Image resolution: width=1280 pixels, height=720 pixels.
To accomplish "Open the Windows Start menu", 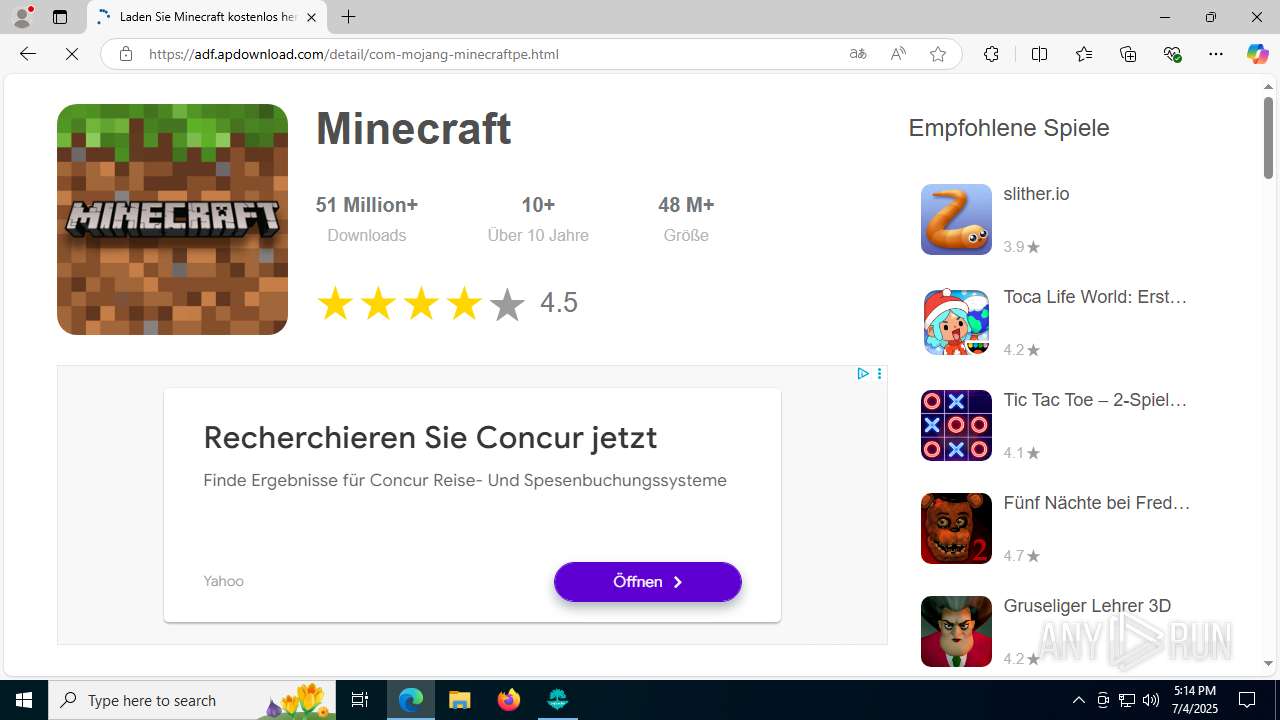I will (x=24, y=700).
